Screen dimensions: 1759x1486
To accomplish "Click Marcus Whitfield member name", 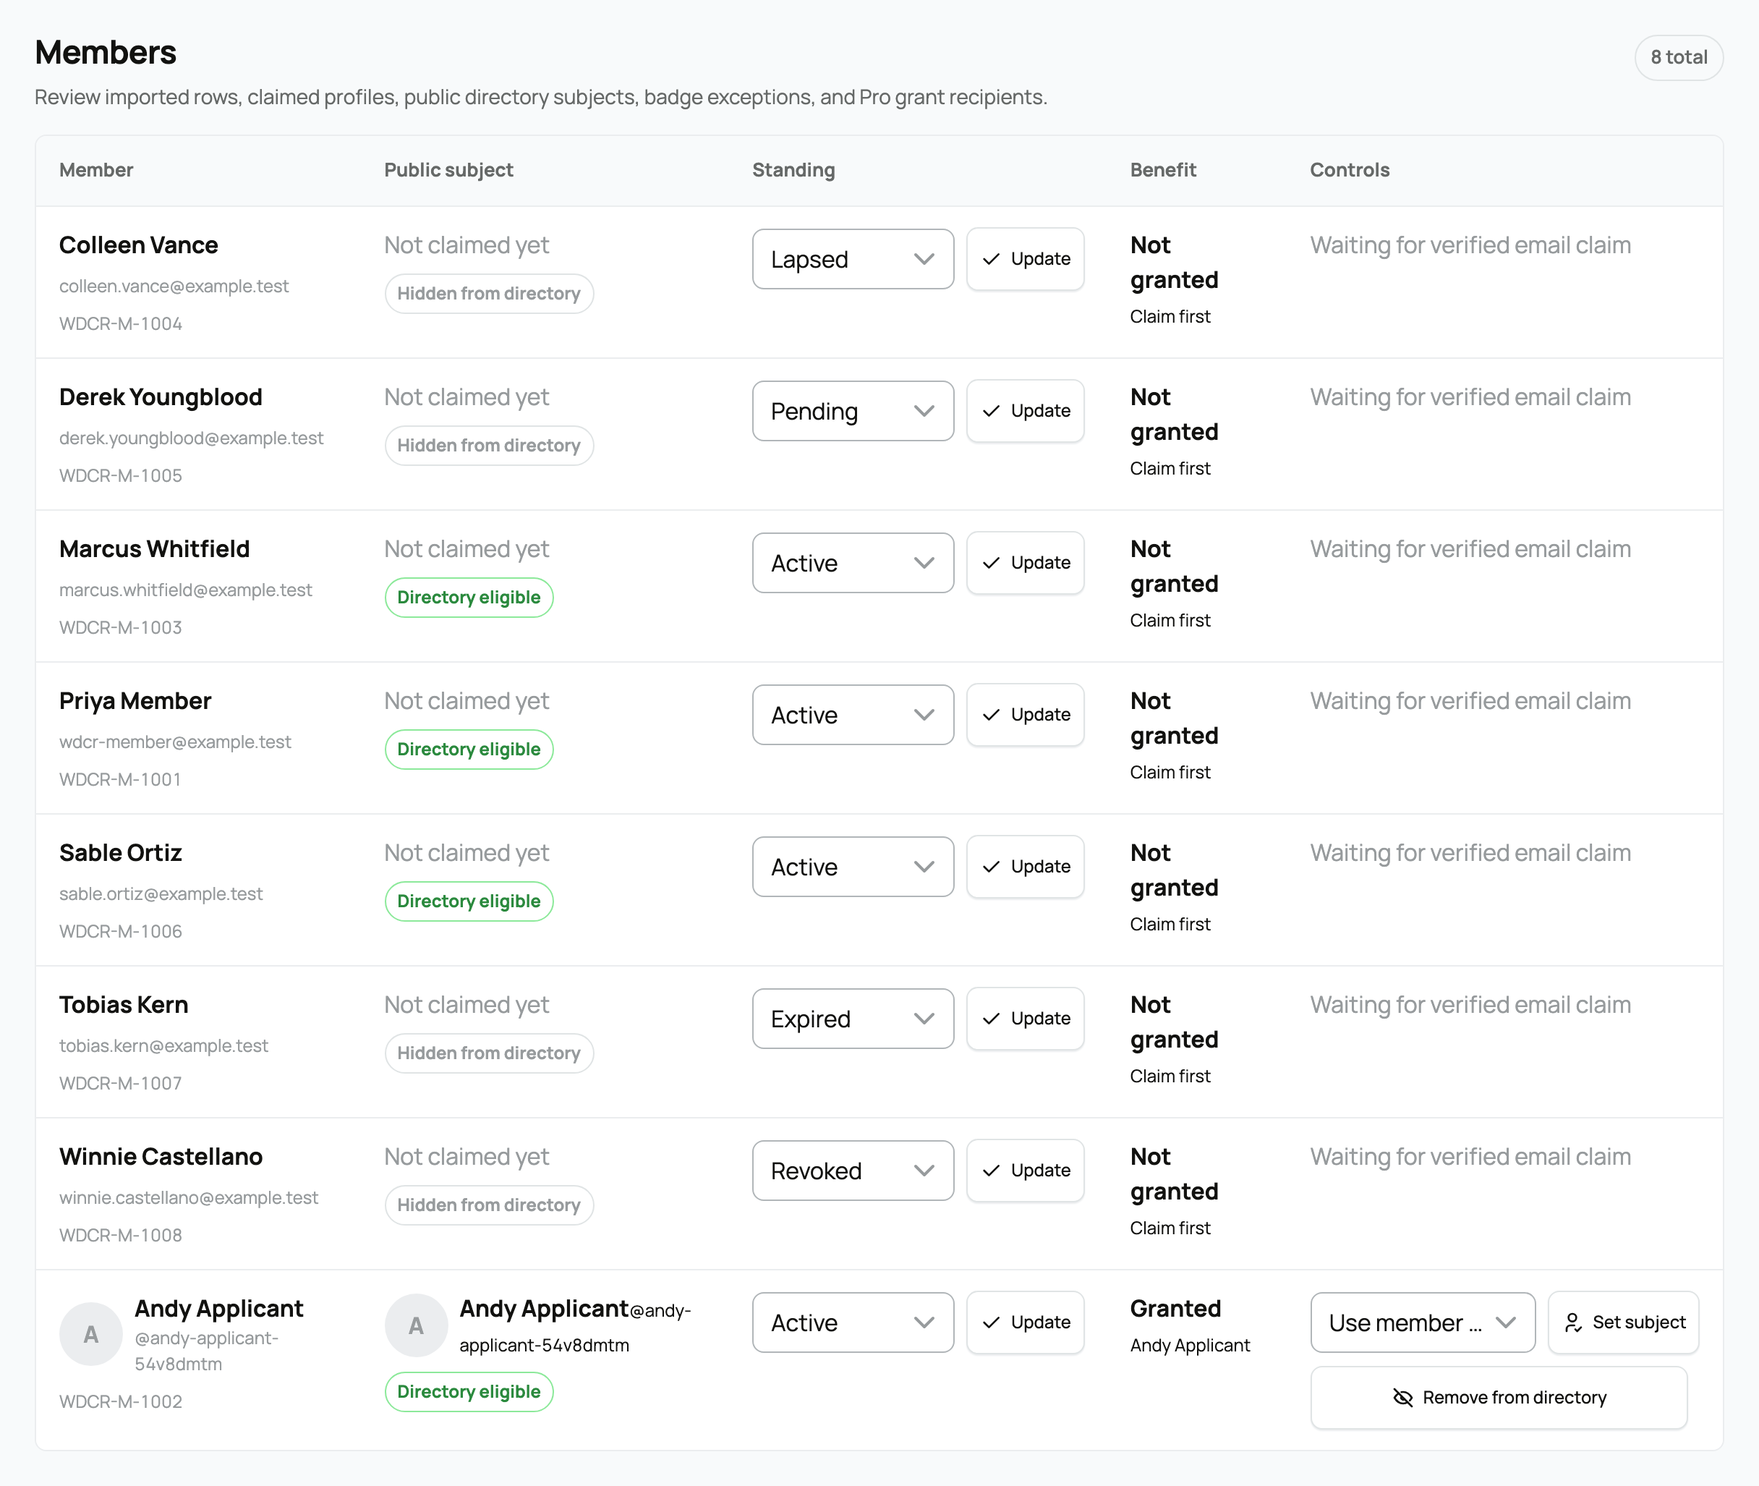I will click(154, 550).
